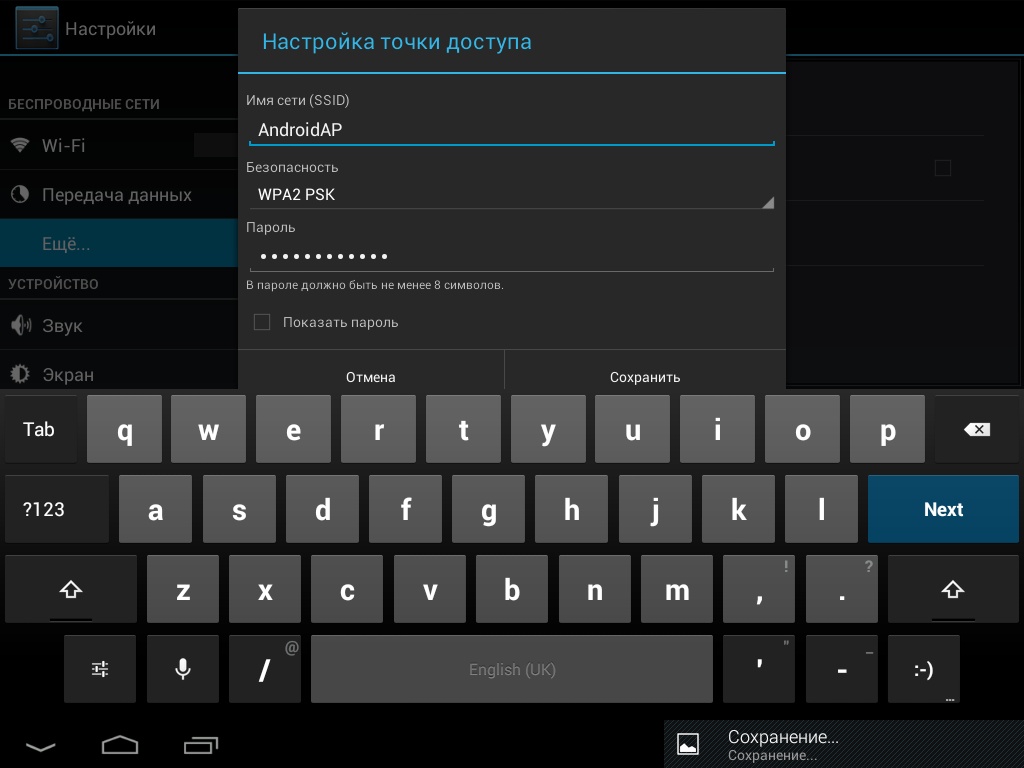Toggle the right Shift key
The image size is (1024, 768).
[x=952, y=590]
